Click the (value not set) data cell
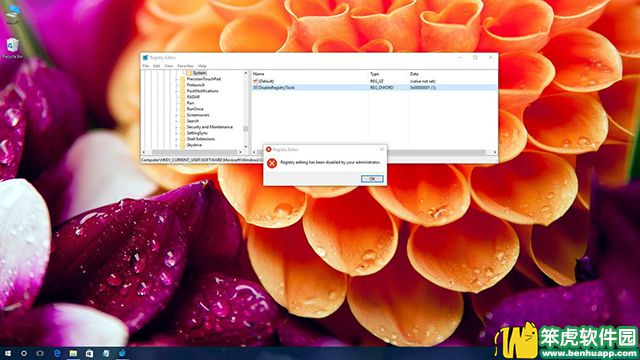 tap(422, 81)
